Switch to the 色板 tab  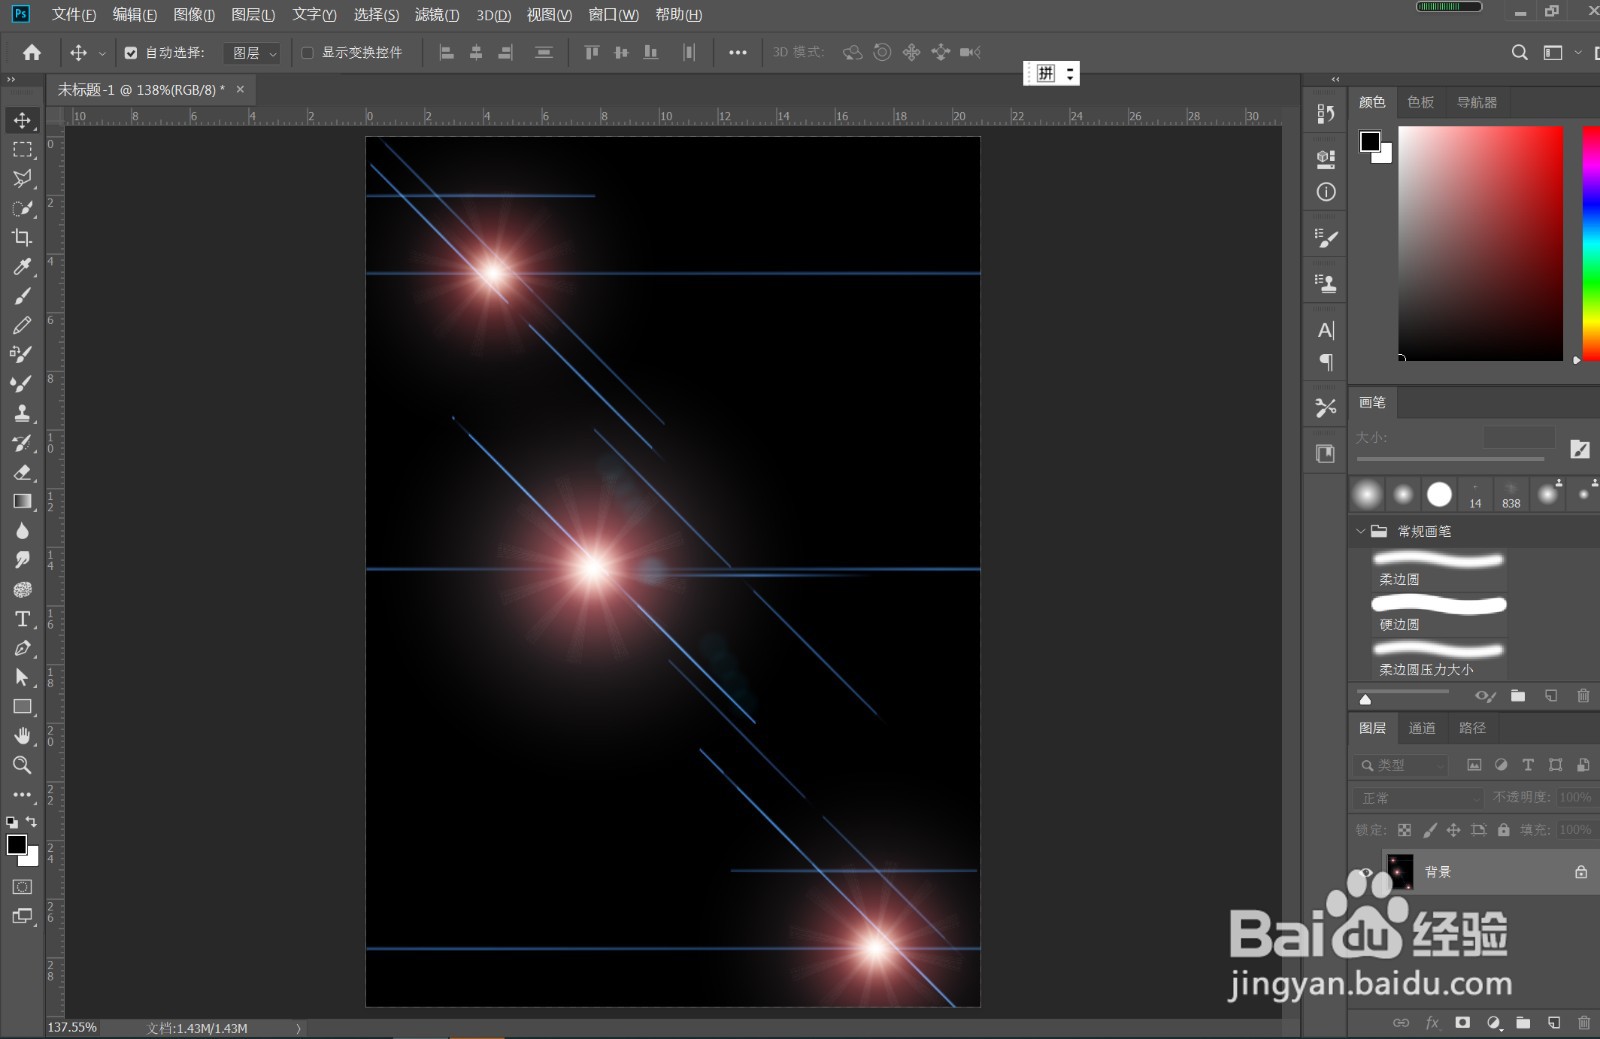(x=1420, y=102)
